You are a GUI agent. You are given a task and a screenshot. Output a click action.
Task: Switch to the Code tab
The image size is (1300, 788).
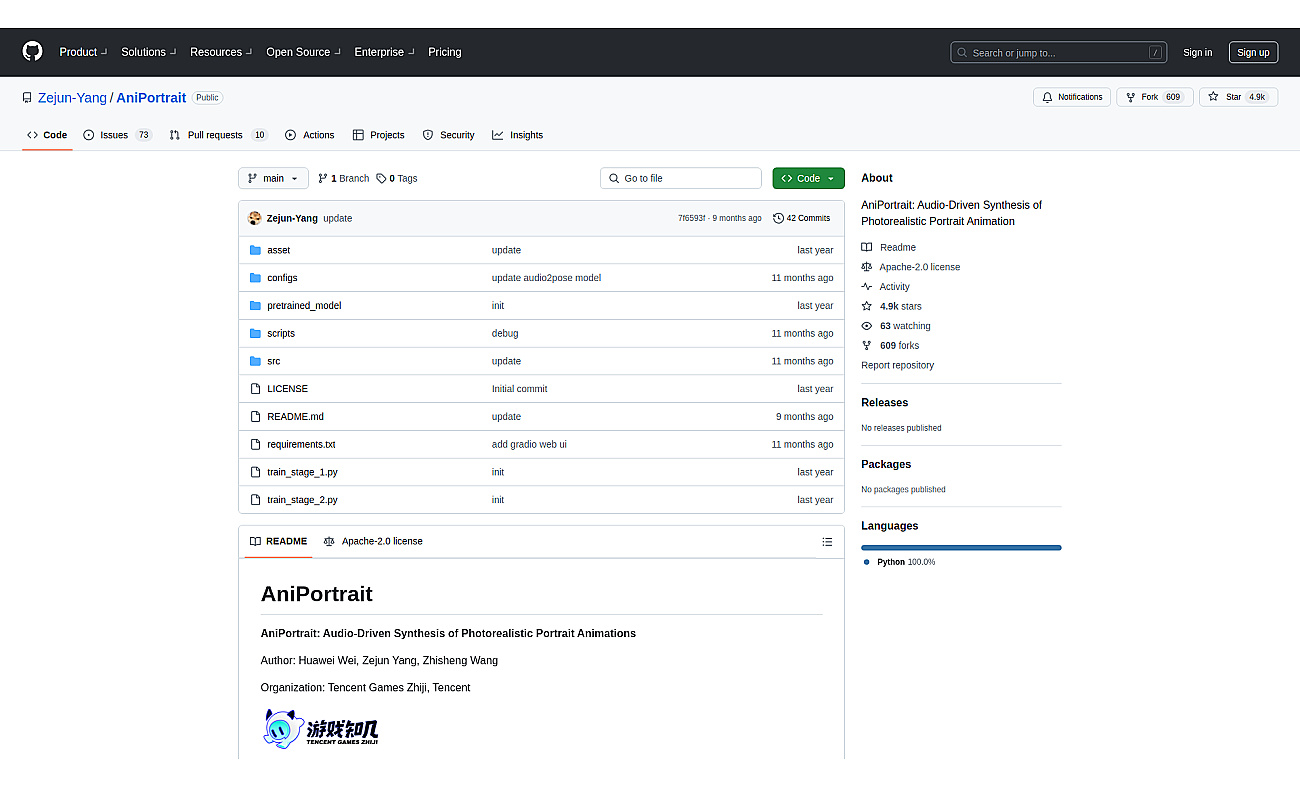(47, 135)
